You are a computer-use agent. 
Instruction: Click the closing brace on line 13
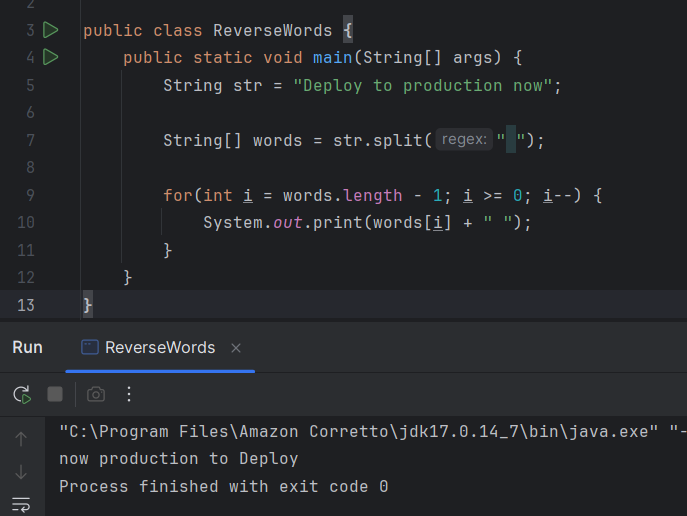coord(88,304)
